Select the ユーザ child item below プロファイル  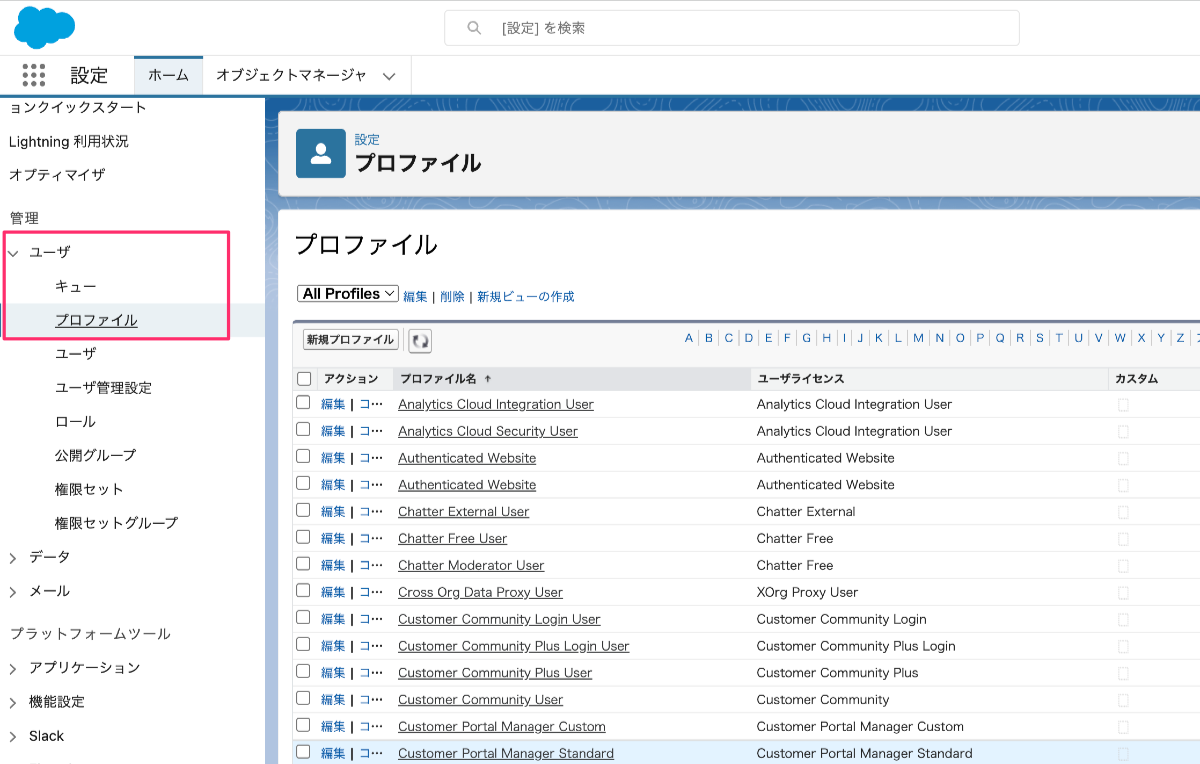[x=76, y=353]
